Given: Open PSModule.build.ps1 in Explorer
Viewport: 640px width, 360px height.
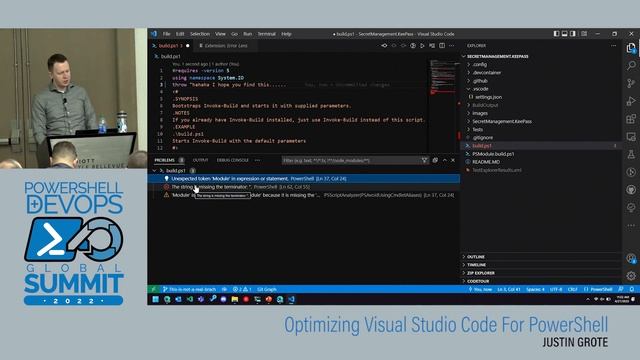Looking at the screenshot, I should [493, 154].
